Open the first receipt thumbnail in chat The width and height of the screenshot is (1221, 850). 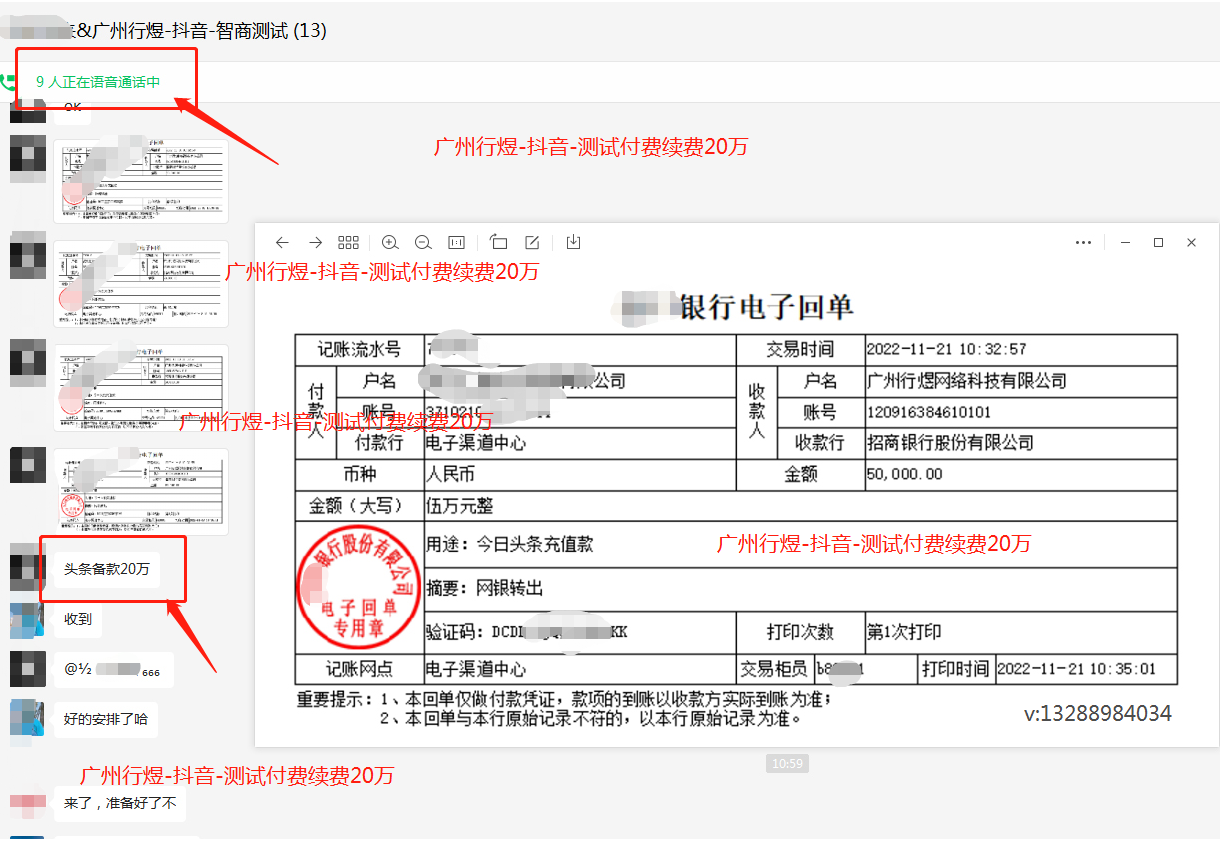pyautogui.click(x=141, y=181)
